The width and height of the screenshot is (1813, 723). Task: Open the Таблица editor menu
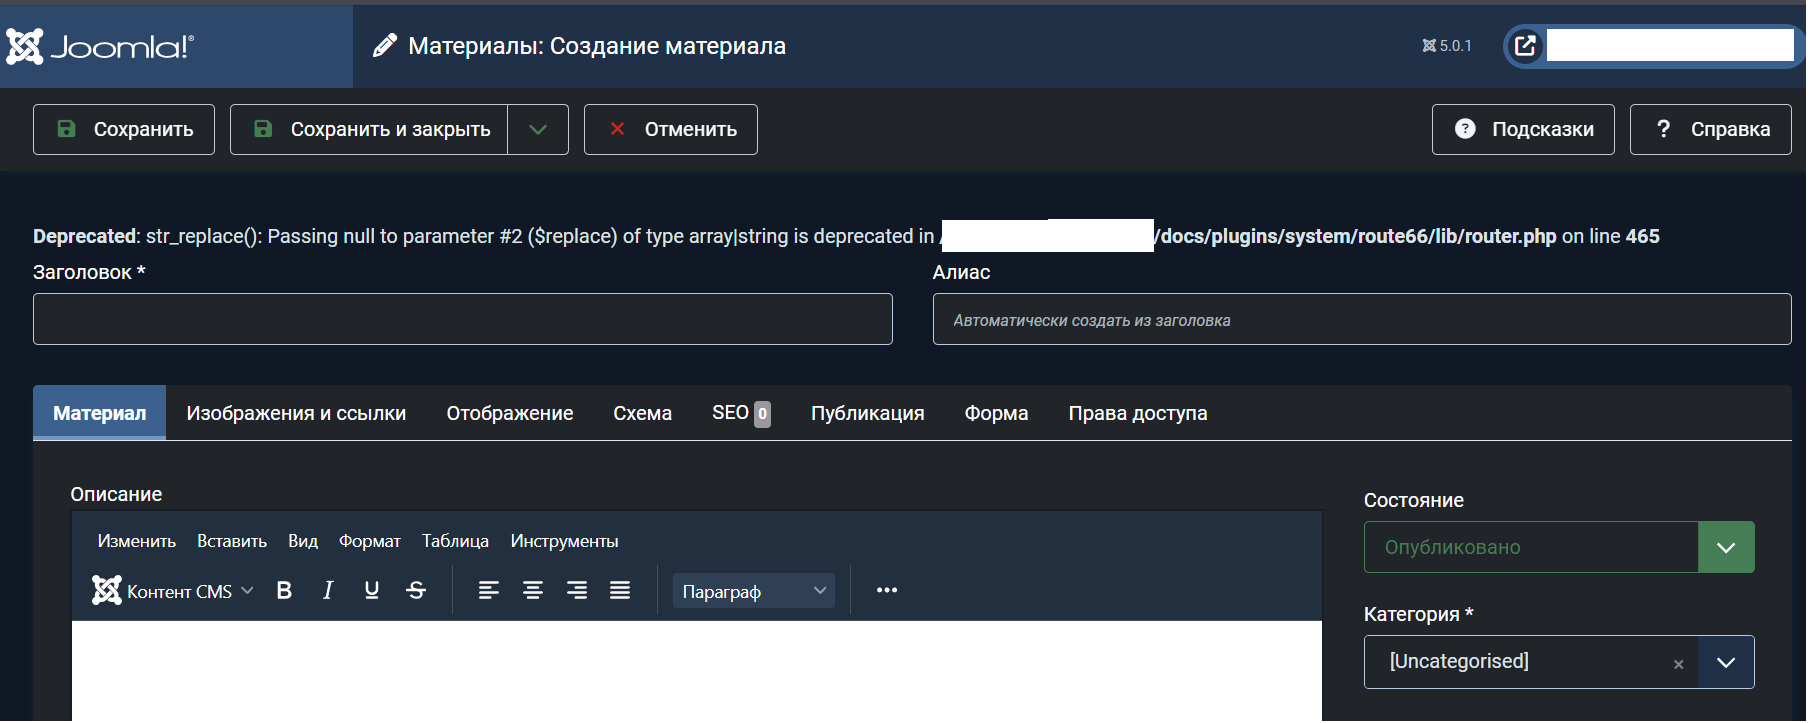[x=455, y=541]
